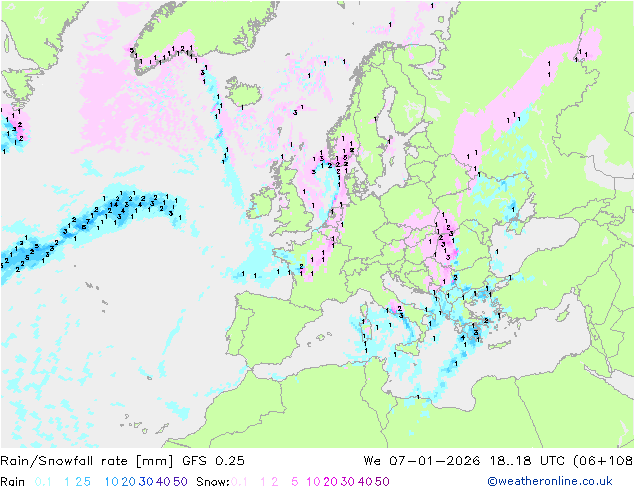This screenshot has width=634, height=490.
Task: Pick the Snow legend value 0.1
Action: click(x=239, y=482)
